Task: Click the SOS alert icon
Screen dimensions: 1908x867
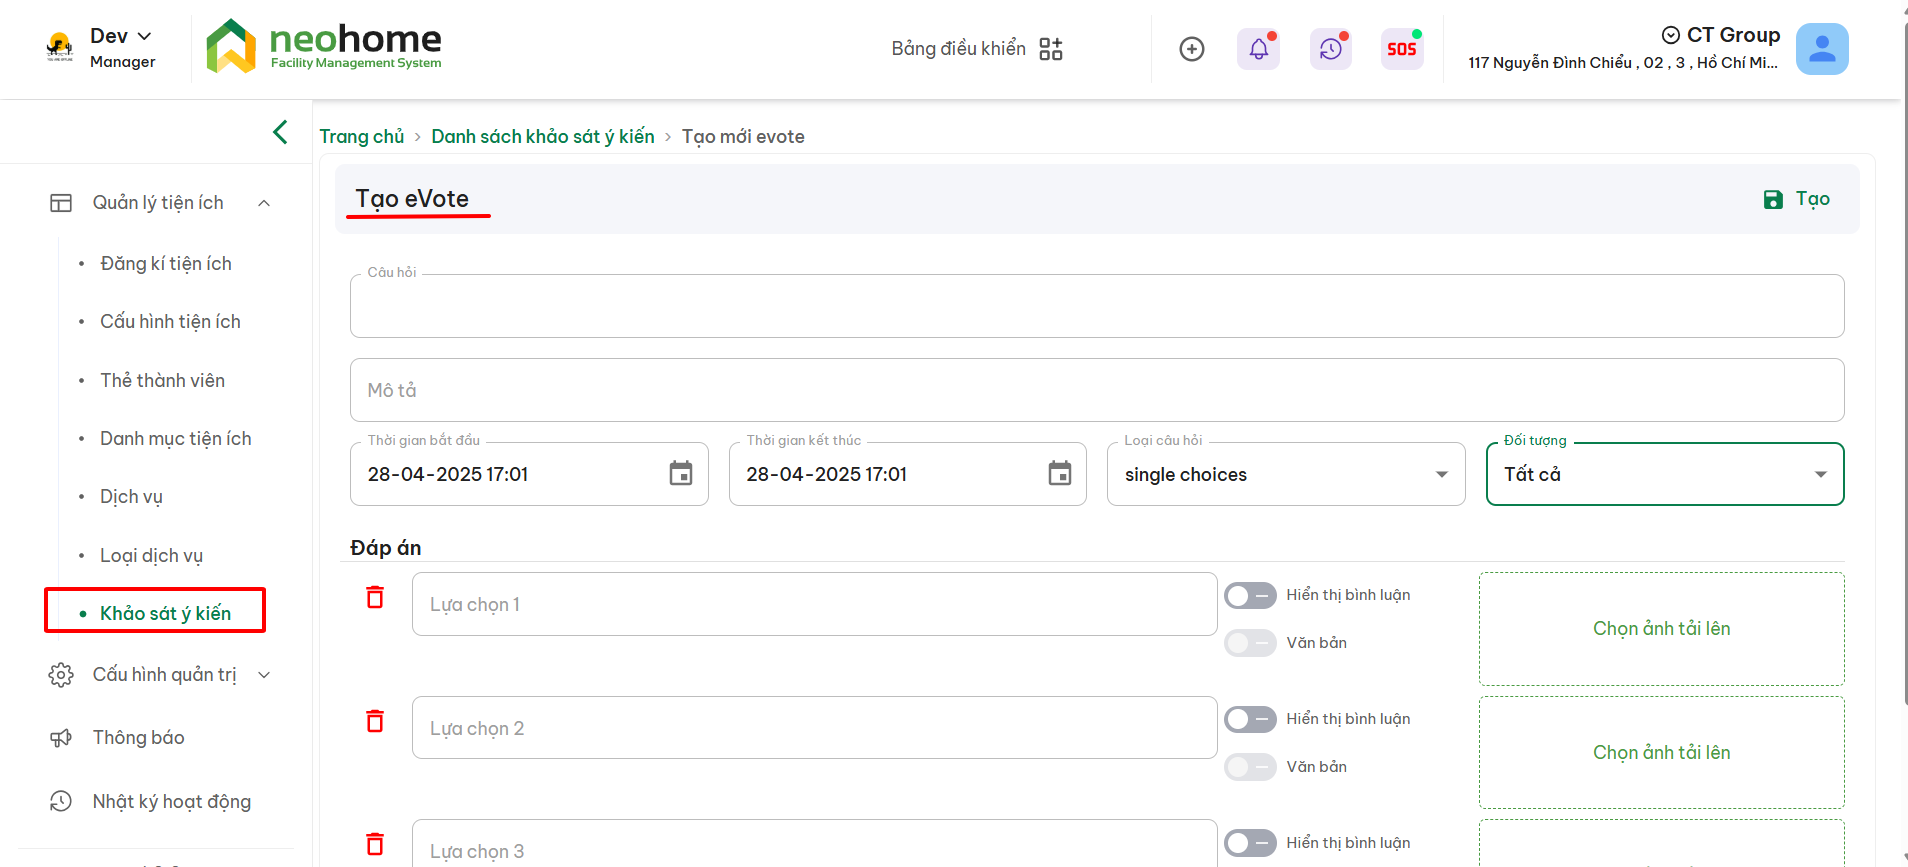Action: 1402,49
